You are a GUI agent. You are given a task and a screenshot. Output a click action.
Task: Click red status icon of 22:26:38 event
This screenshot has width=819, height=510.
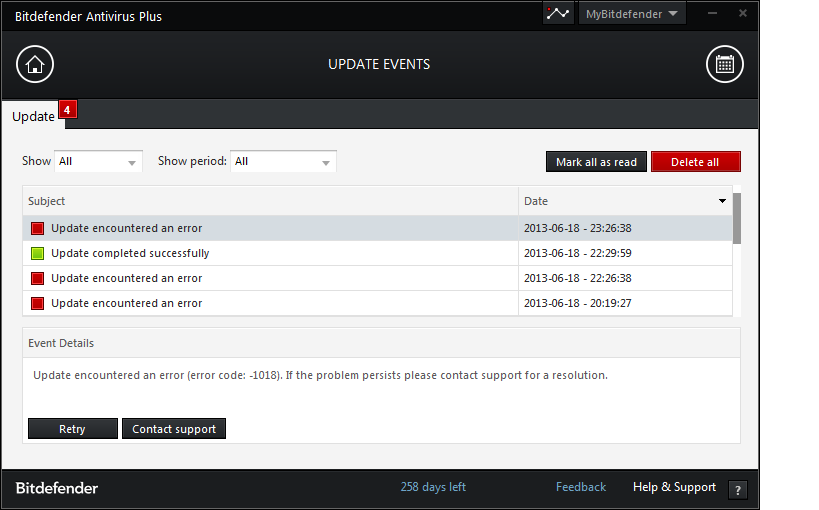37,279
